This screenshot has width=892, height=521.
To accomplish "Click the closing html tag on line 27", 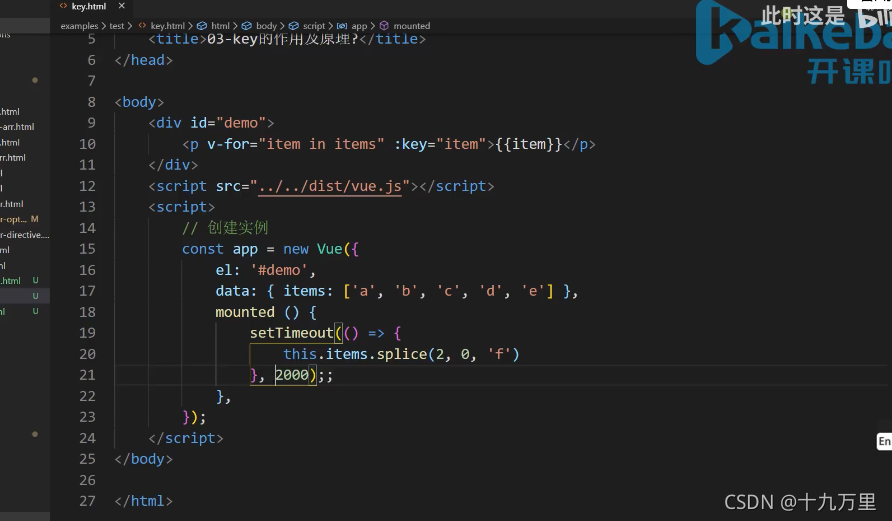I will click(x=143, y=501).
